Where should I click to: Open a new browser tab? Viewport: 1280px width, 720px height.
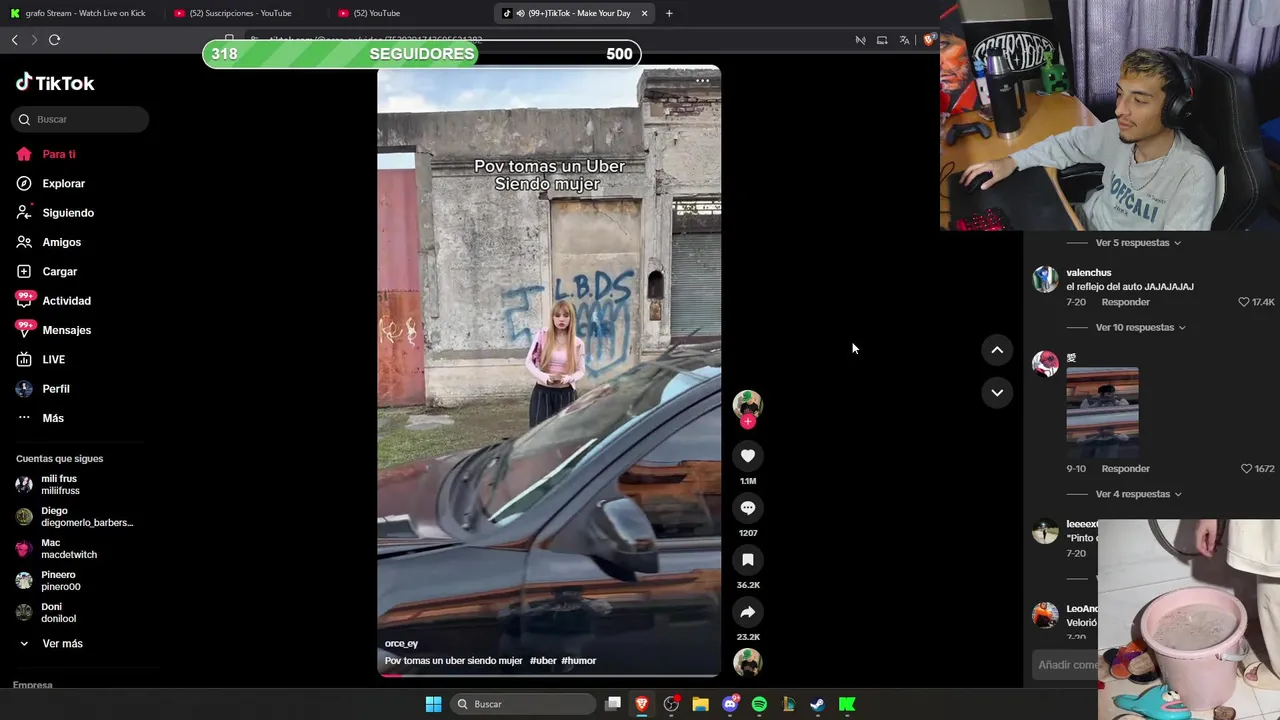coord(669,13)
